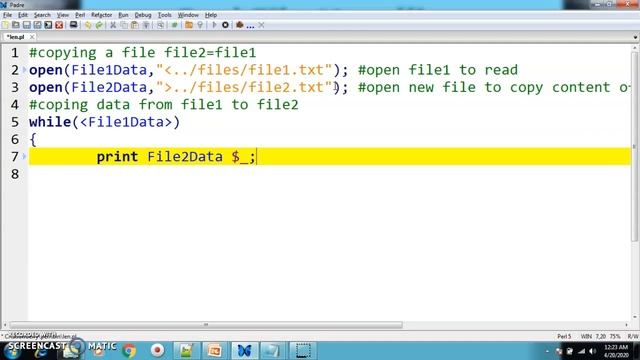Open the Edit menu
Screen dimensions: 640x360
point(23,15)
